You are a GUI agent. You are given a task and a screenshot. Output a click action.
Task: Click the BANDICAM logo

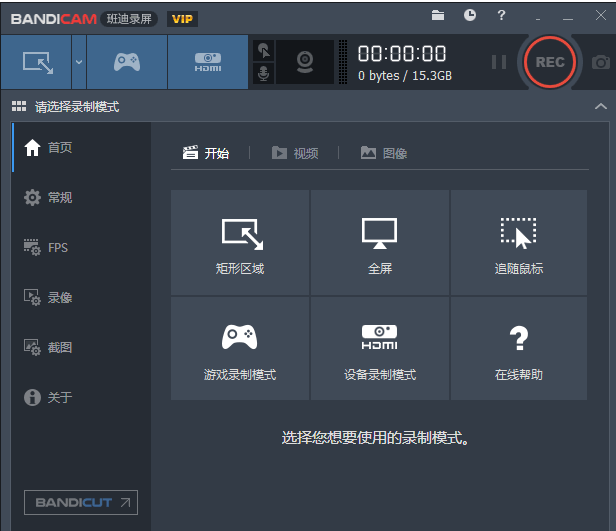[54, 19]
